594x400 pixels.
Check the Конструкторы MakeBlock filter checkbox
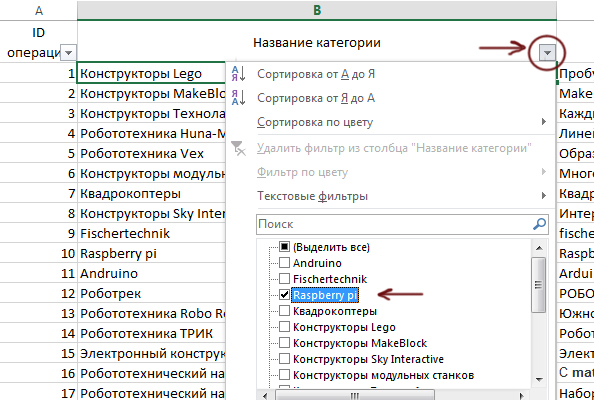[284, 343]
